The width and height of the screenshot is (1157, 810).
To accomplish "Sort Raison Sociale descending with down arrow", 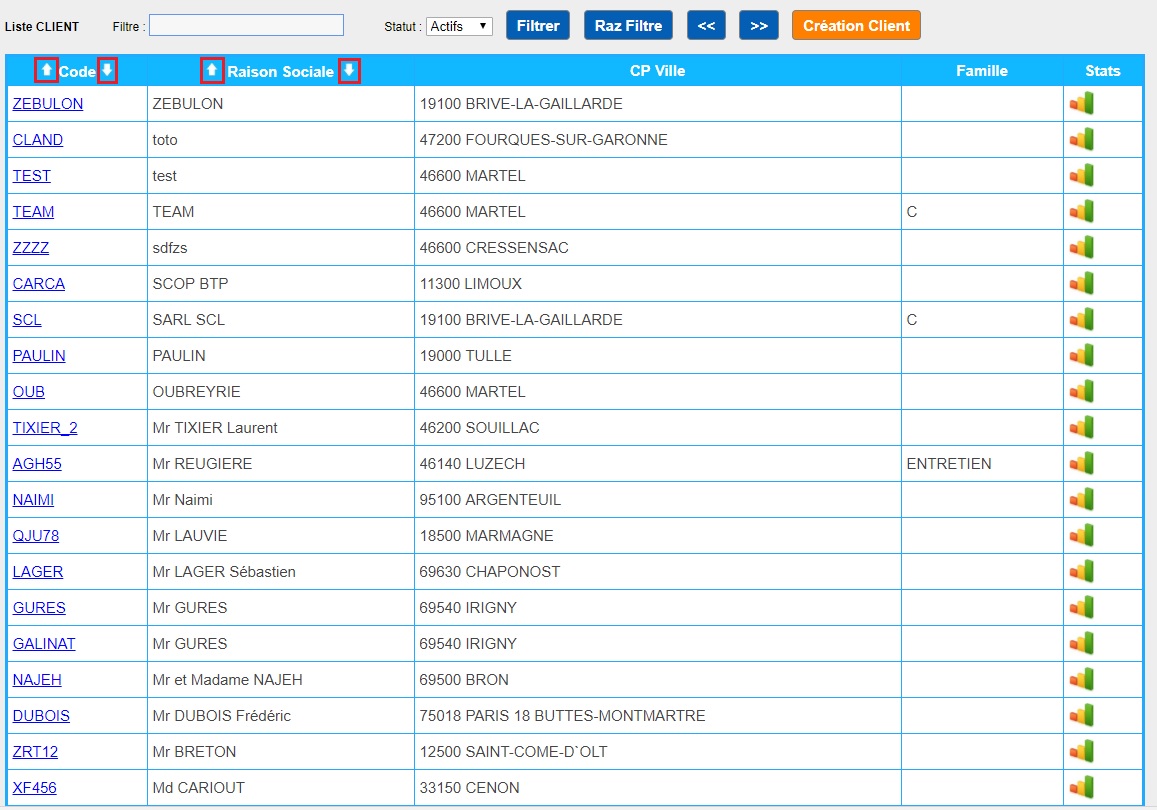I will [x=349, y=71].
